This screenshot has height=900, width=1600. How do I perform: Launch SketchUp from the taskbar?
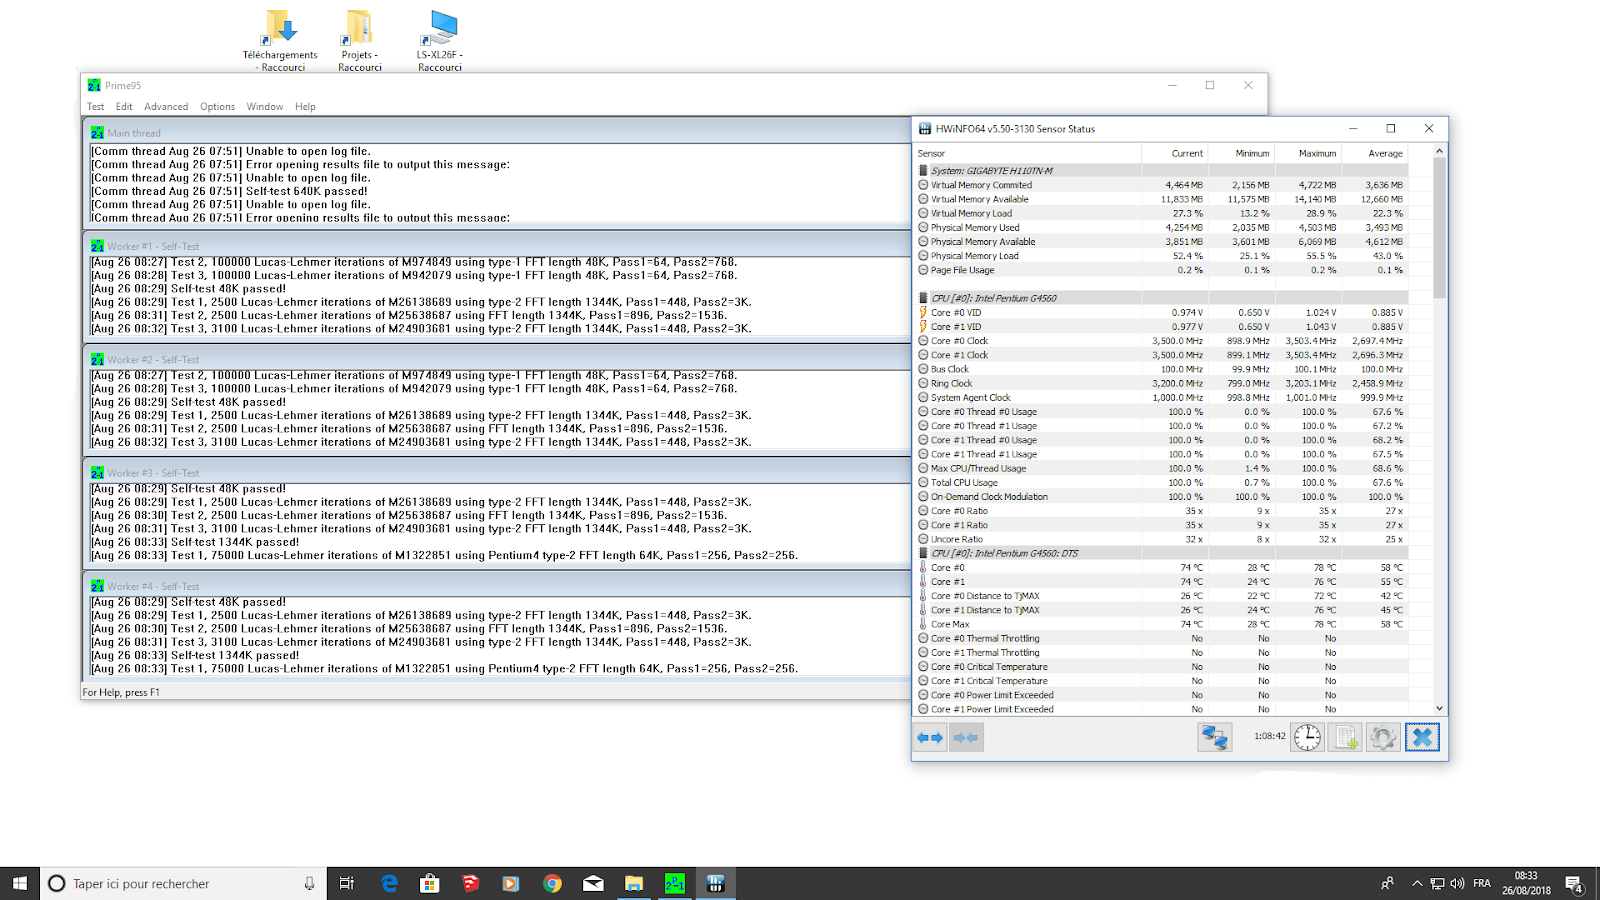(471, 883)
